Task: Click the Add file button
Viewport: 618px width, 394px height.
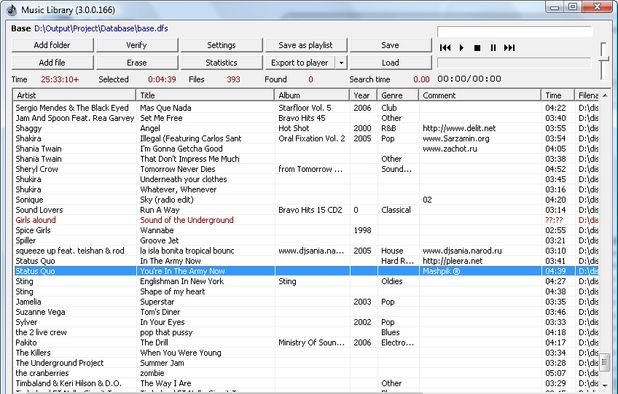Action: point(52,63)
